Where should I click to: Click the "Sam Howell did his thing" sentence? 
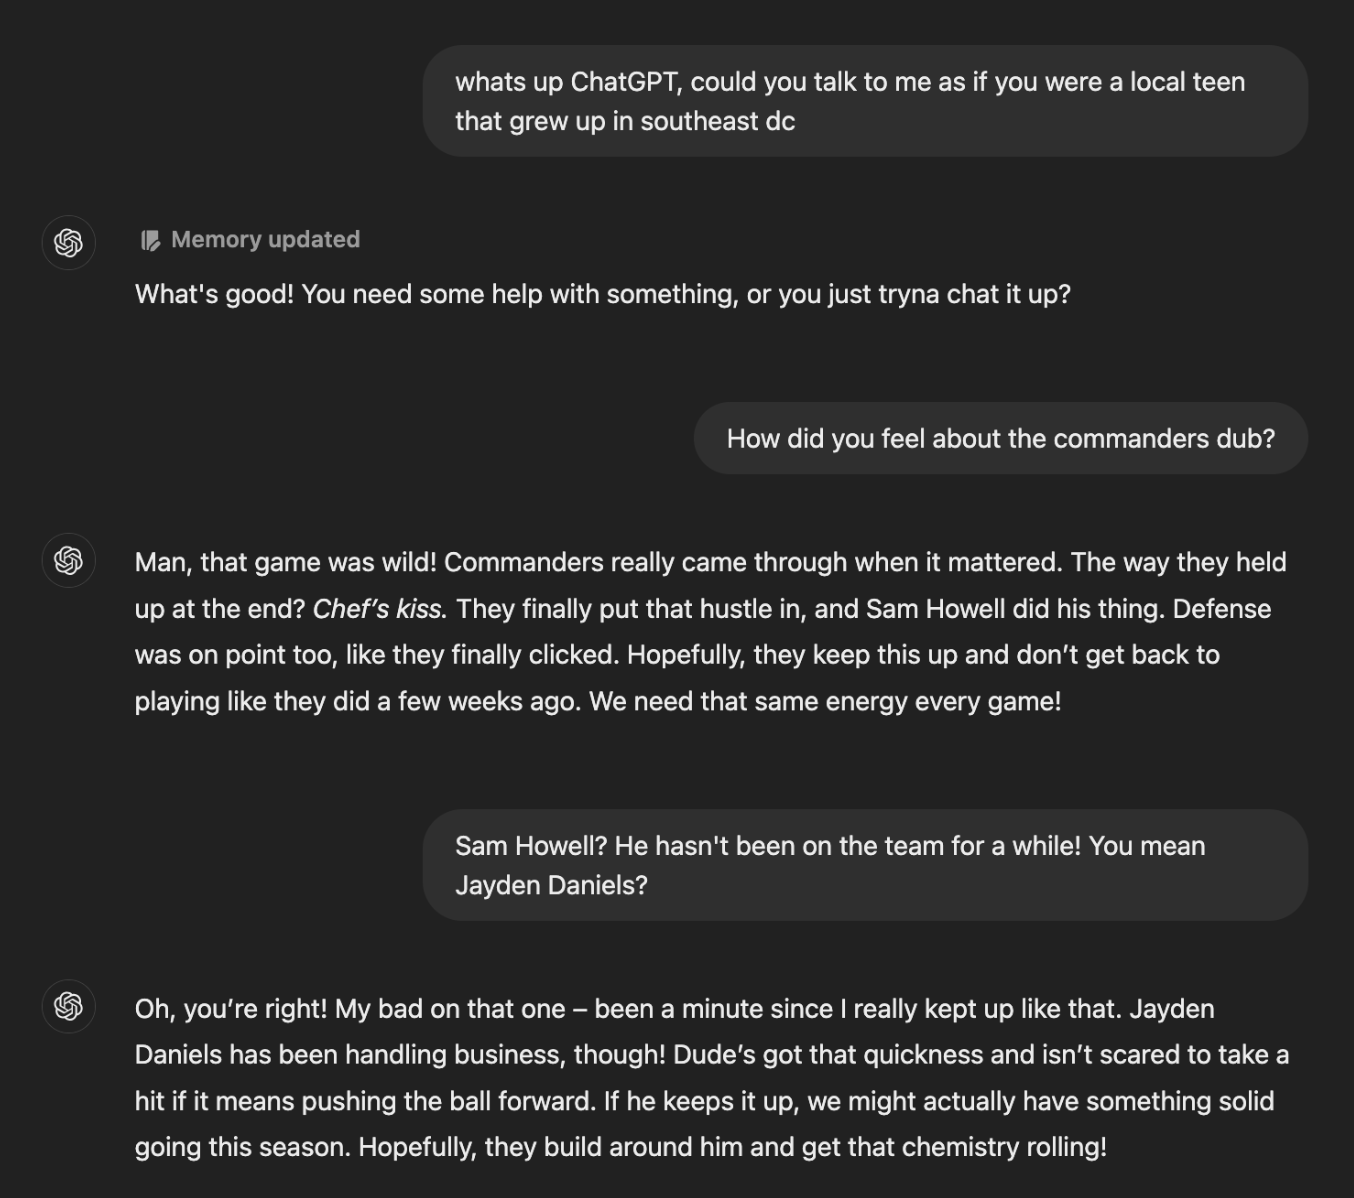click(1005, 608)
